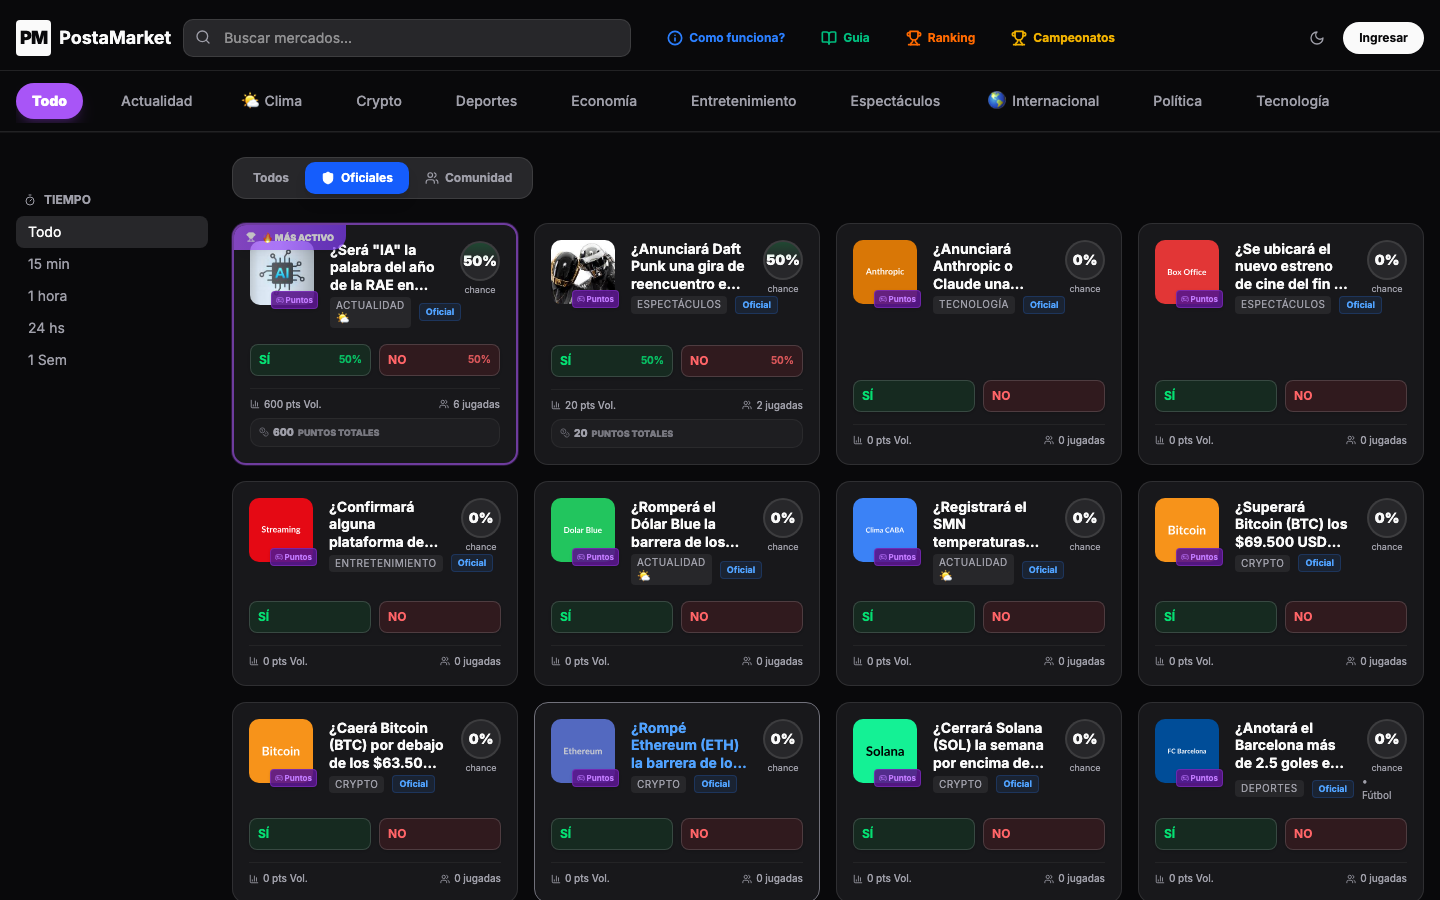Choose the 1 hora time filter

tap(112, 296)
